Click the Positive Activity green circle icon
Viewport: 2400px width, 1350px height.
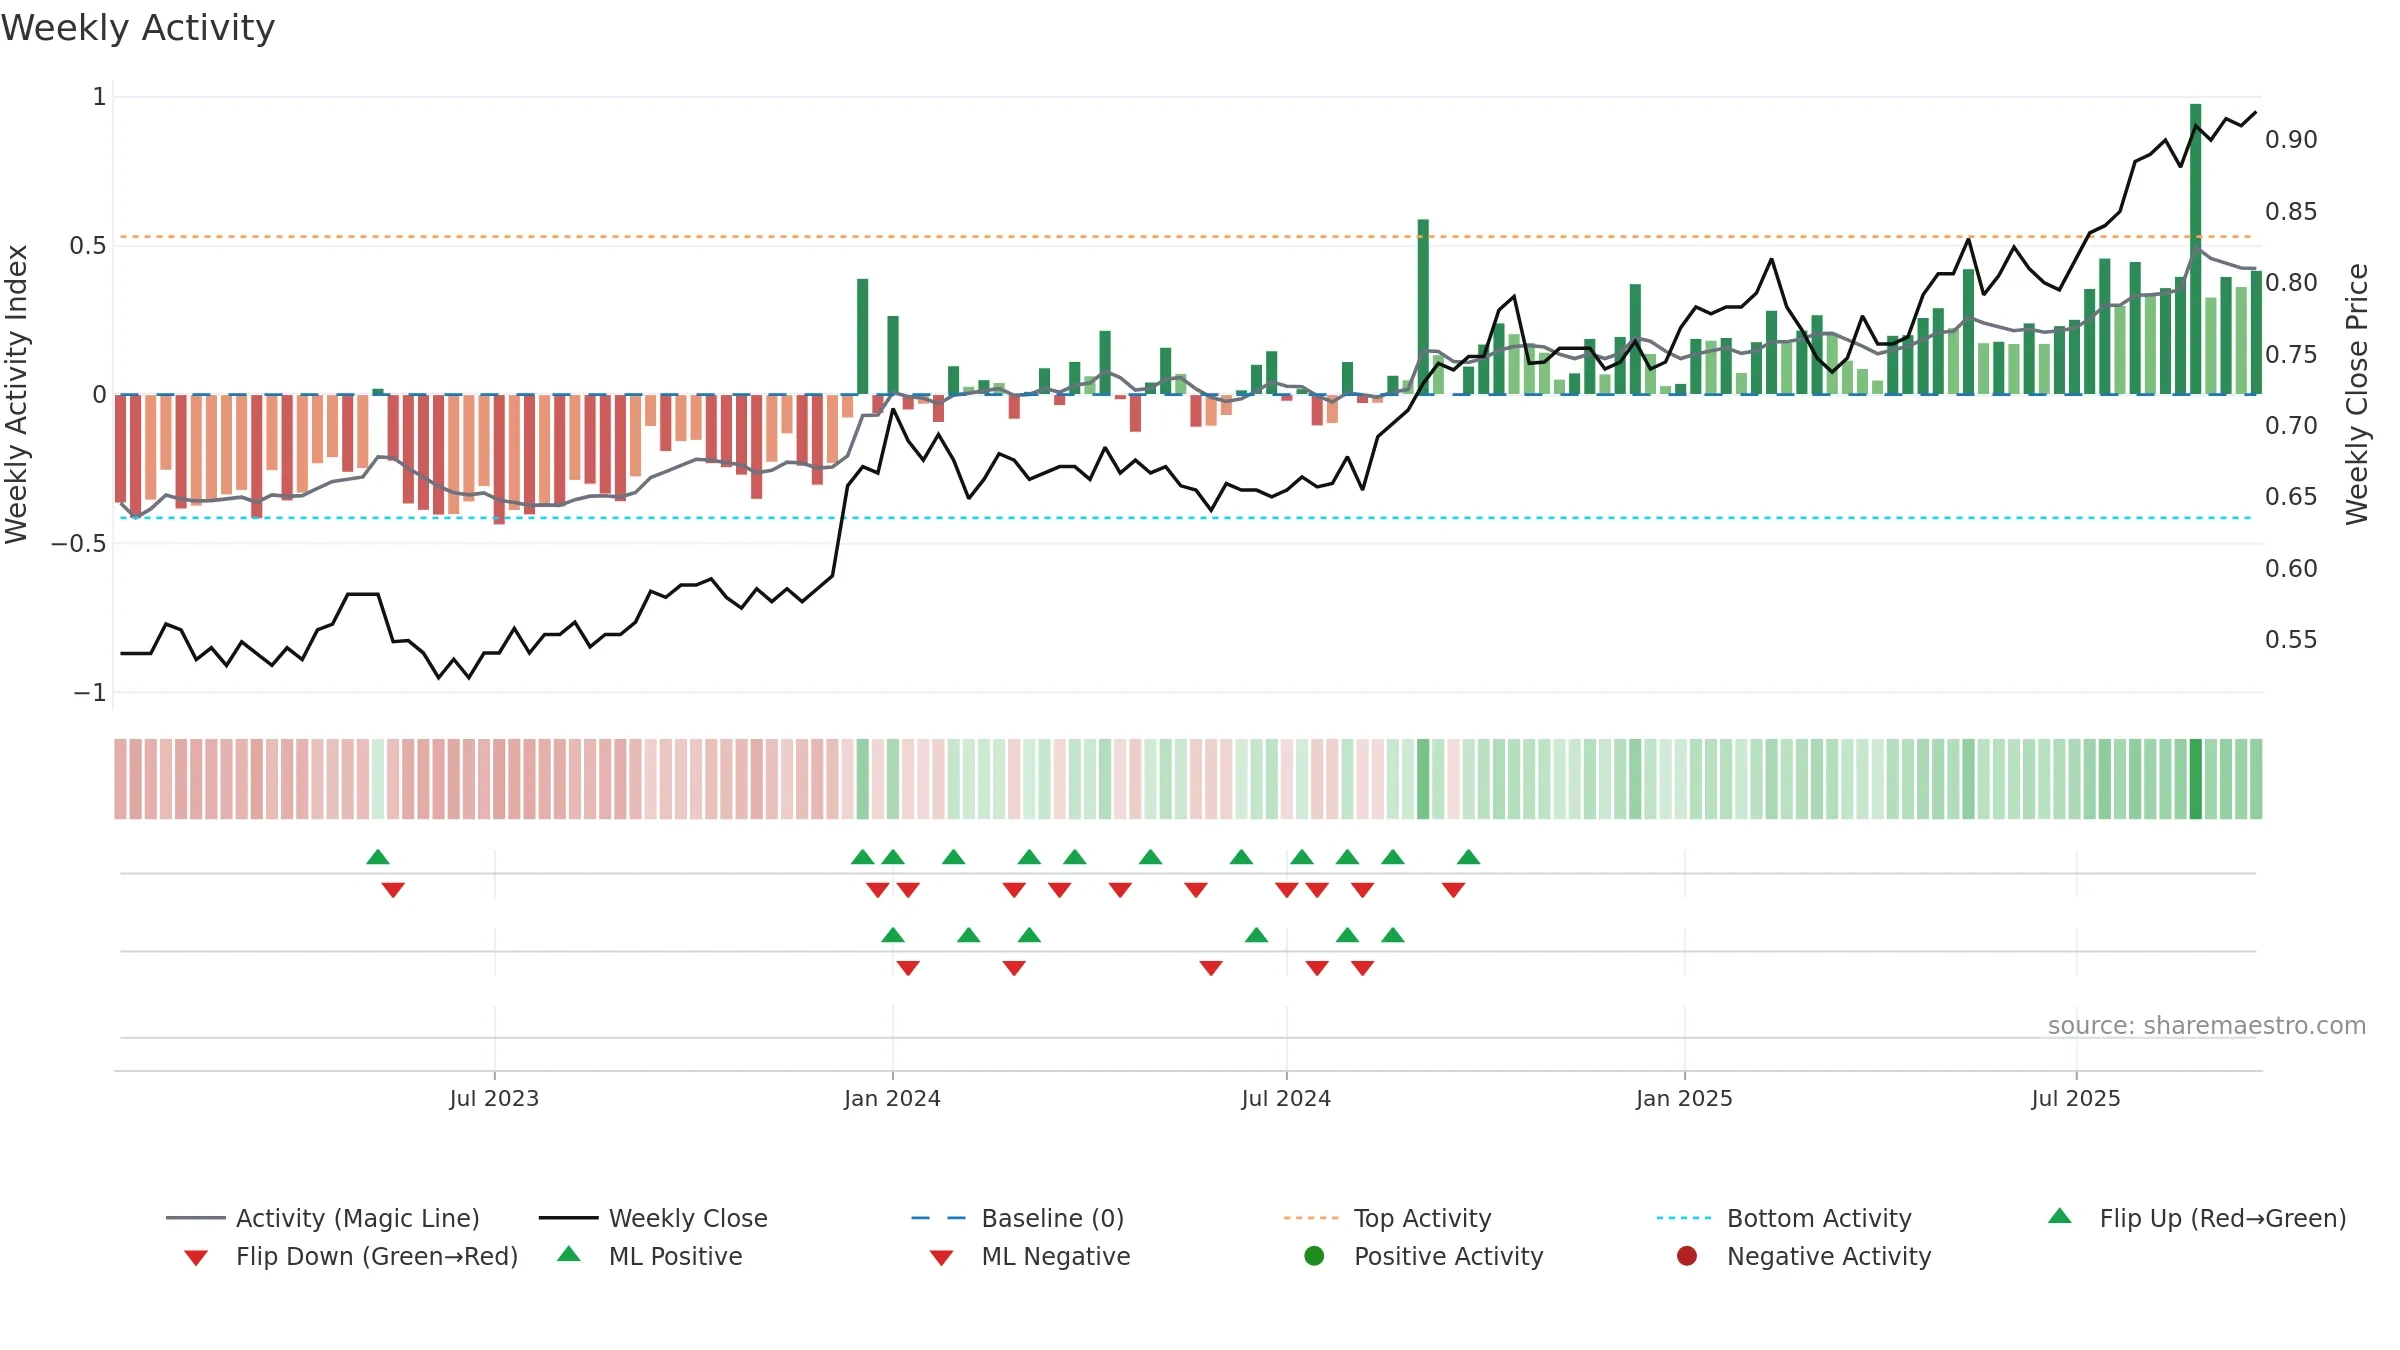point(1315,1256)
